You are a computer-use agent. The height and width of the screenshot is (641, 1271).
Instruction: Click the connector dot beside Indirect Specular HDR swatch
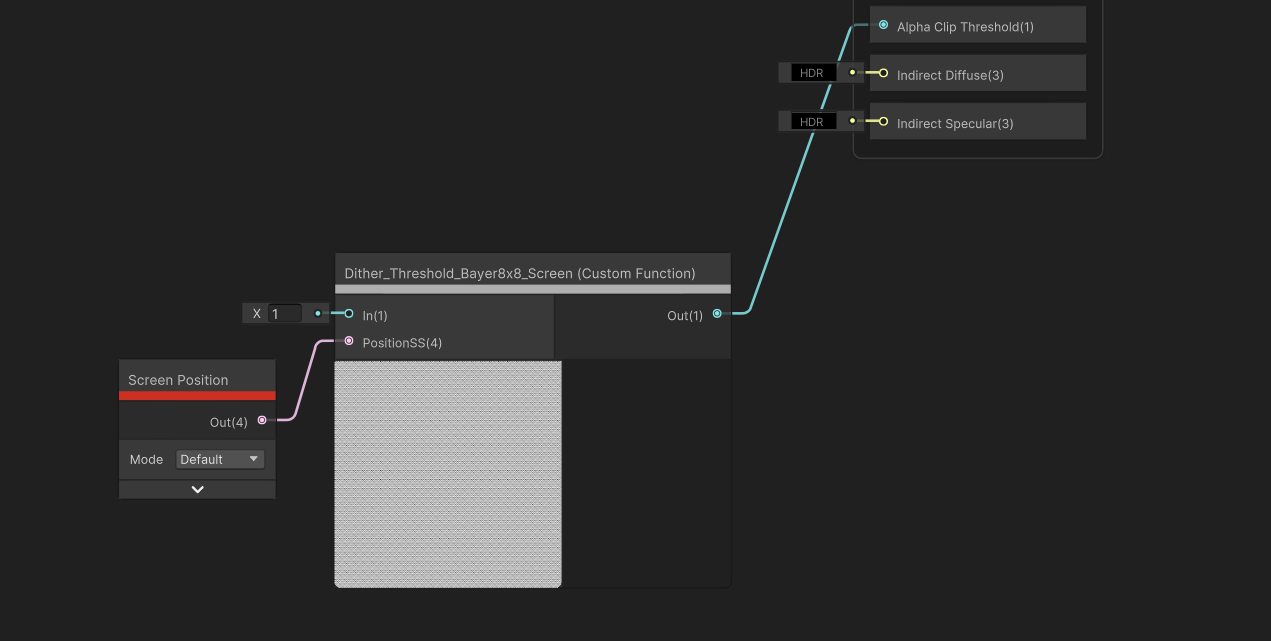(x=852, y=121)
